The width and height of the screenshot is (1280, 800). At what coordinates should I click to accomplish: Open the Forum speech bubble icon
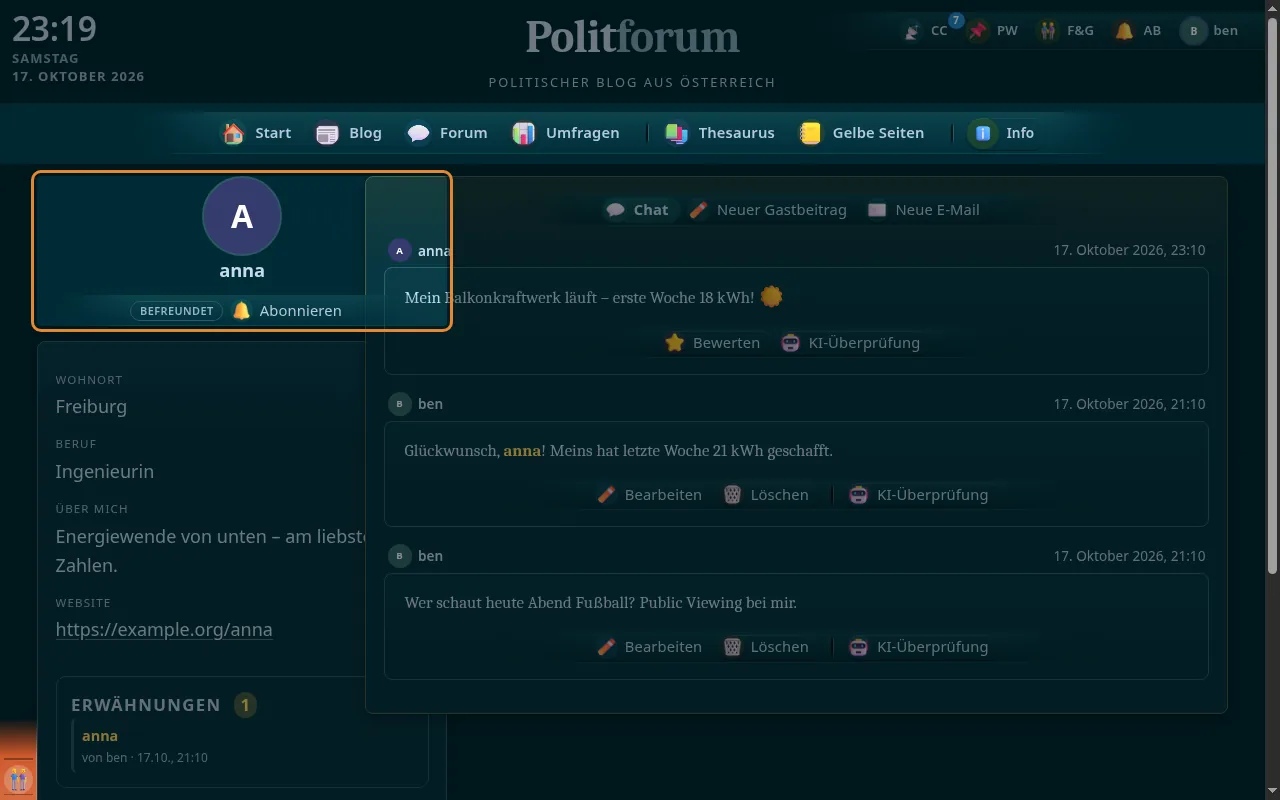pyautogui.click(x=418, y=133)
